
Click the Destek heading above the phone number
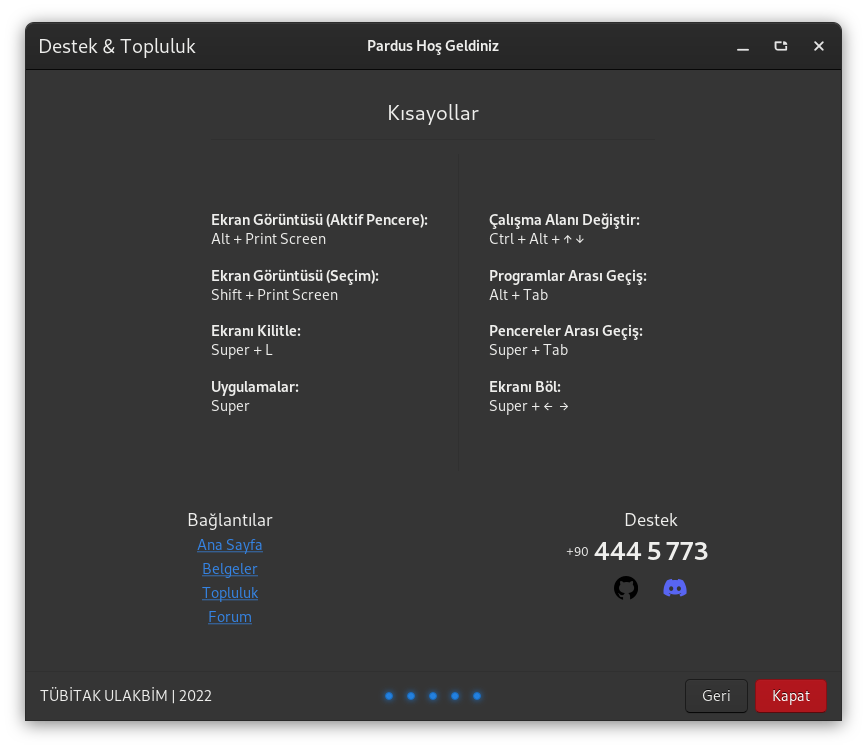coord(651,520)
